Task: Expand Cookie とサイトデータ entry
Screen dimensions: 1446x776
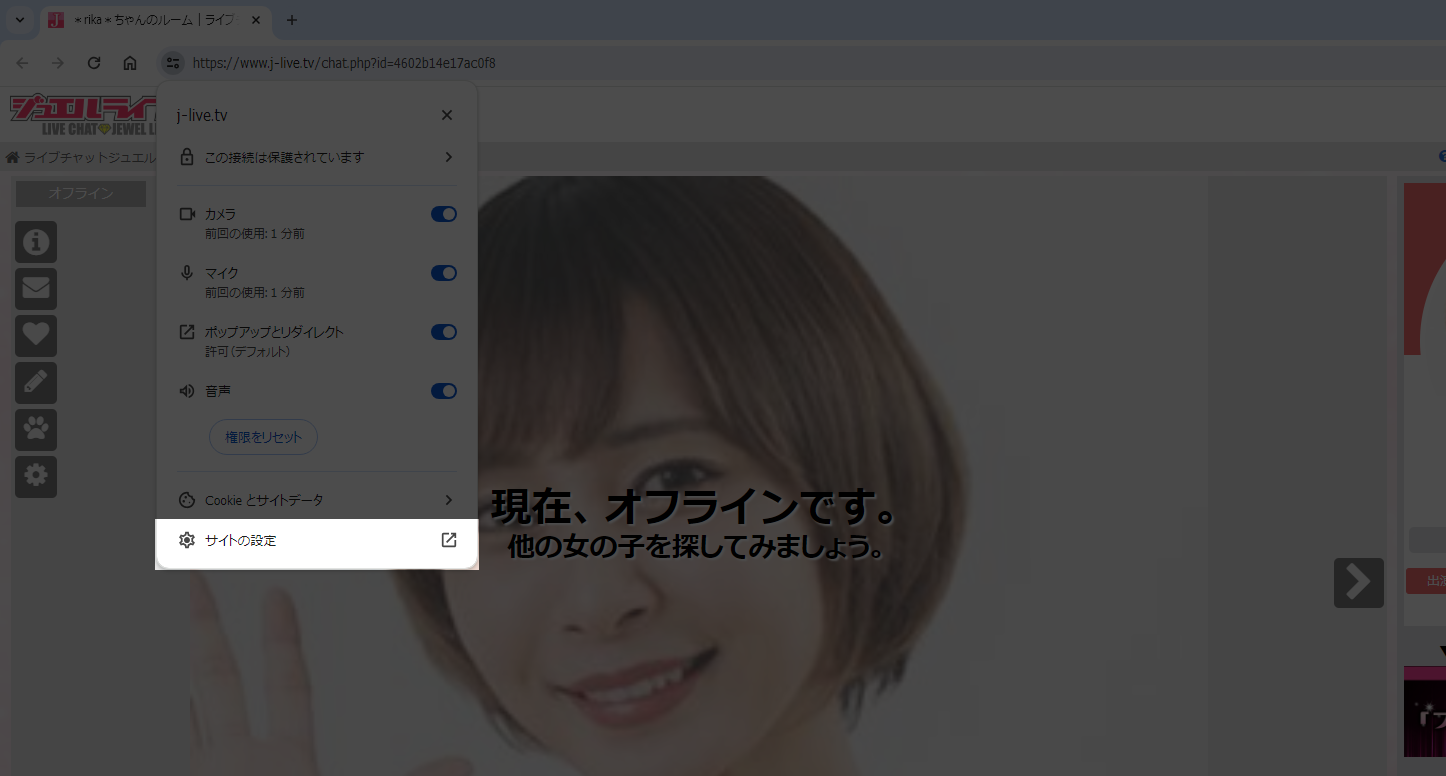Action: pos(317,500)
